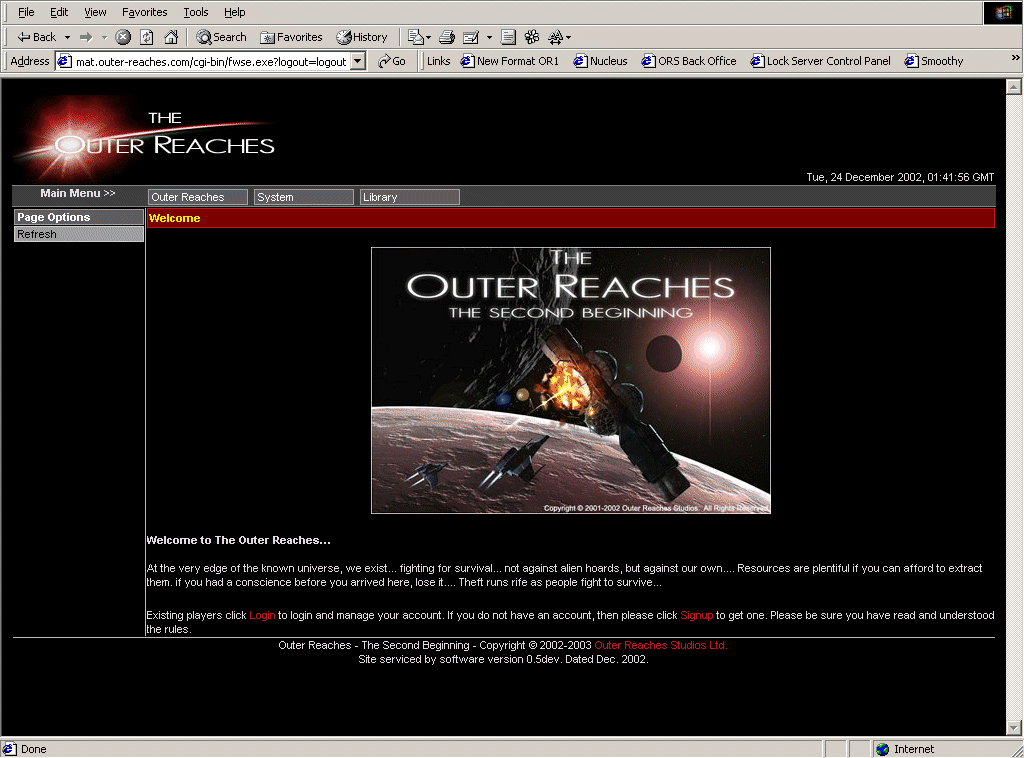Screen dimensions: 1024x758
Task: Open the Search pane
Action: coord(221,37)
